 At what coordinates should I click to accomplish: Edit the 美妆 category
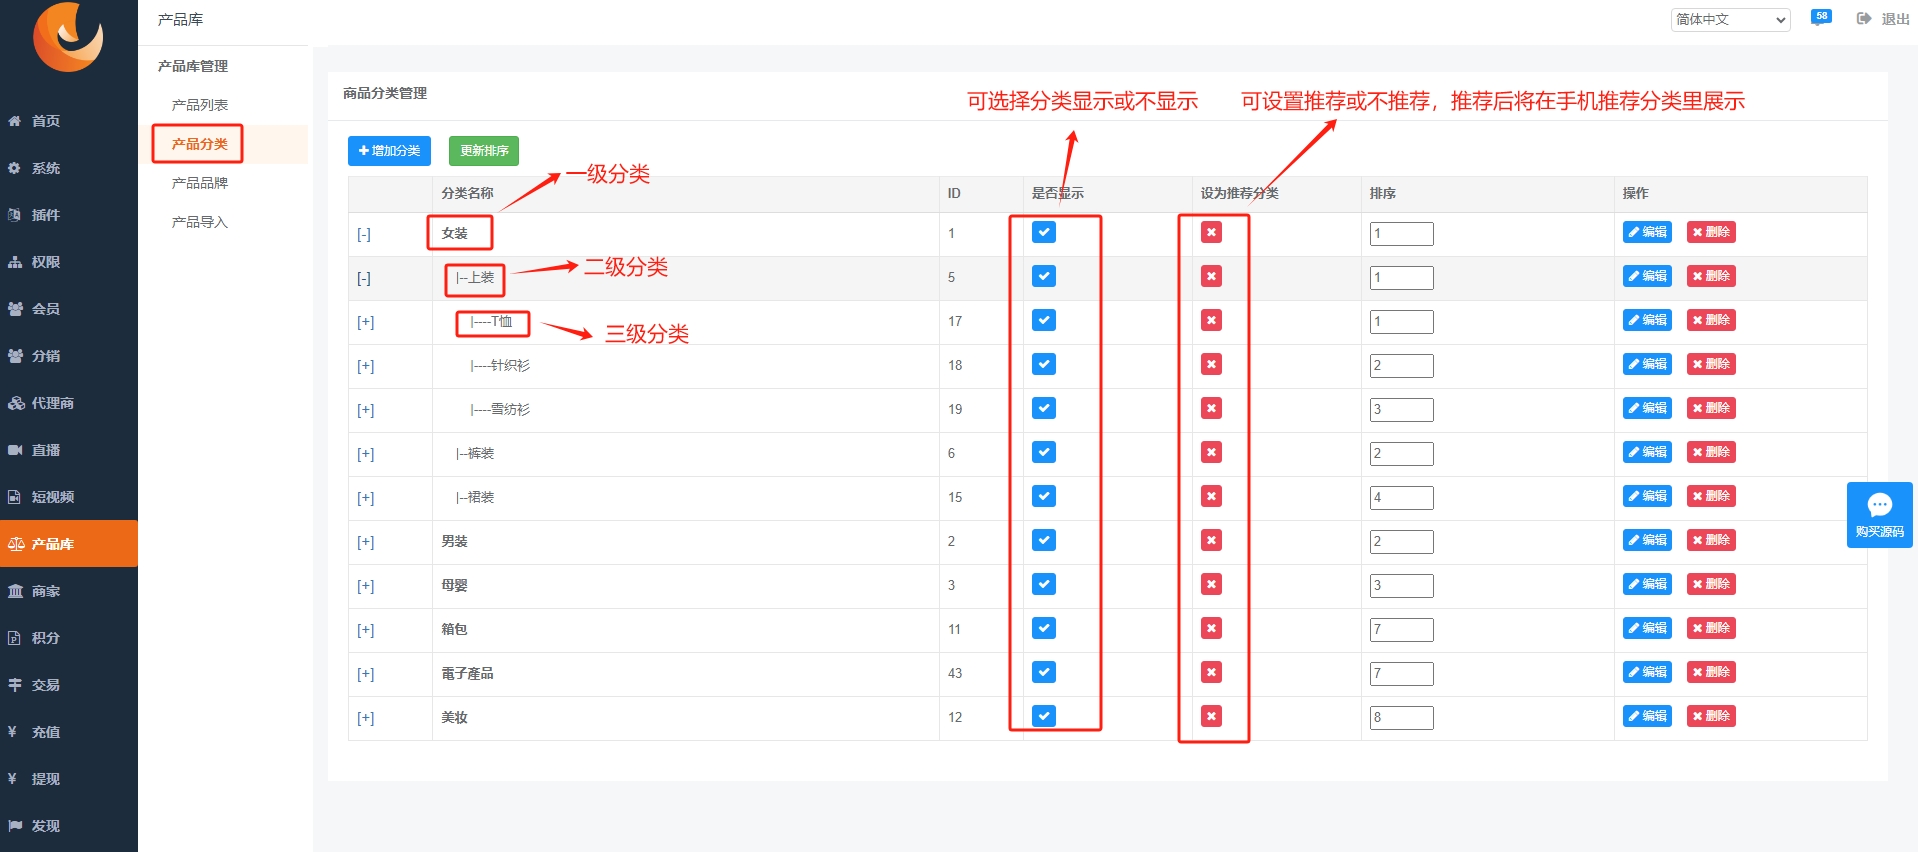(1647, 716)
